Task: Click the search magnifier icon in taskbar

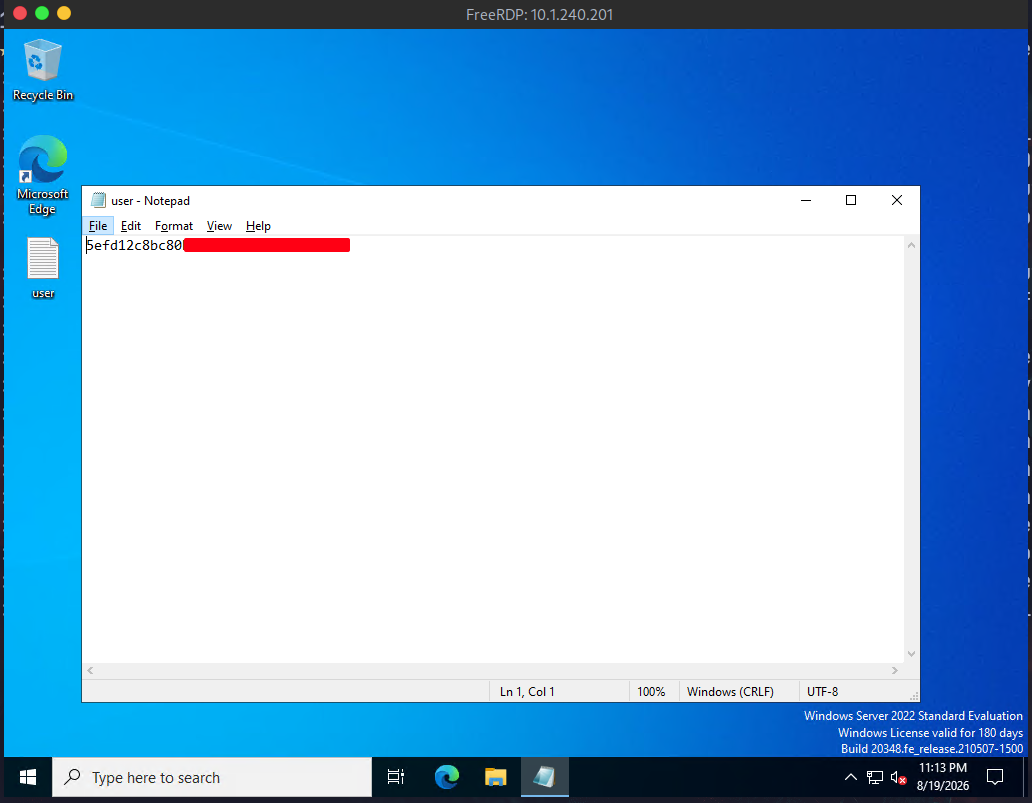Action: (72, 777)
